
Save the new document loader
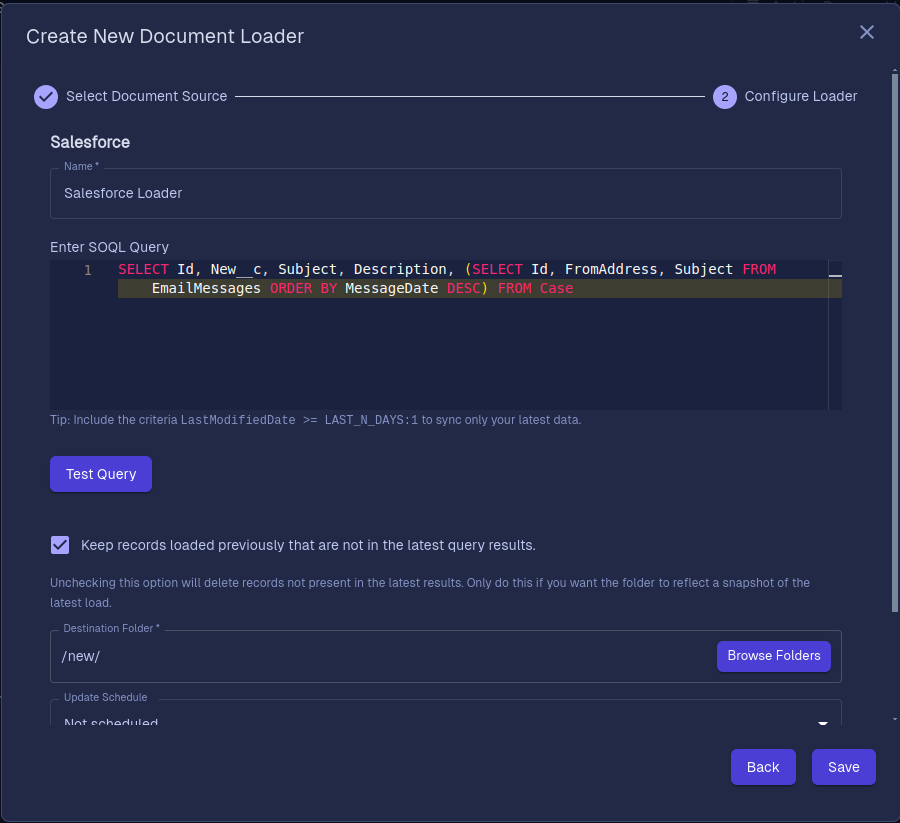coord(843,767)
